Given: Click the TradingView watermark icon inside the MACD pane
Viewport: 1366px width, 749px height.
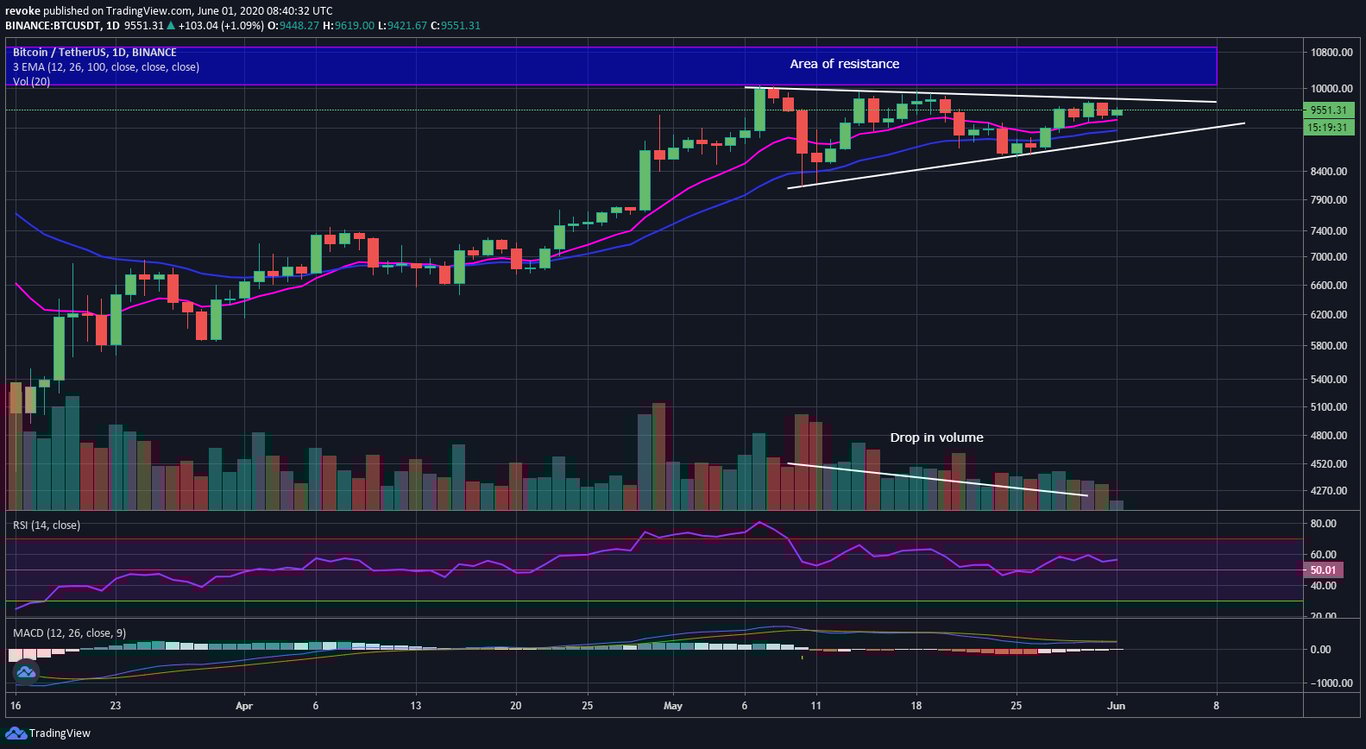Looking at the screenshot, I should (x=24, y=671).
